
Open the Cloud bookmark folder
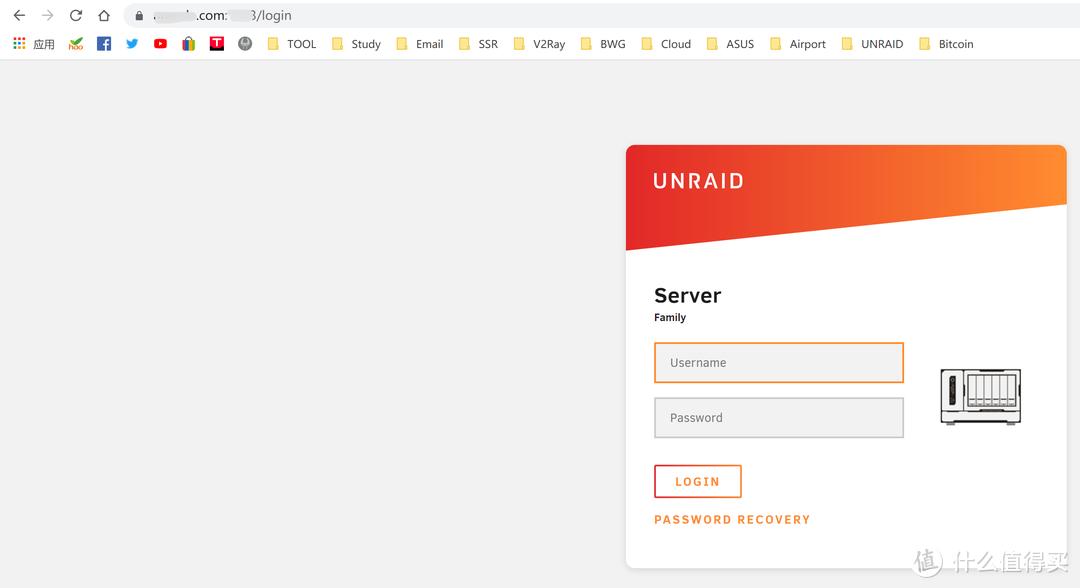(666, 44)
